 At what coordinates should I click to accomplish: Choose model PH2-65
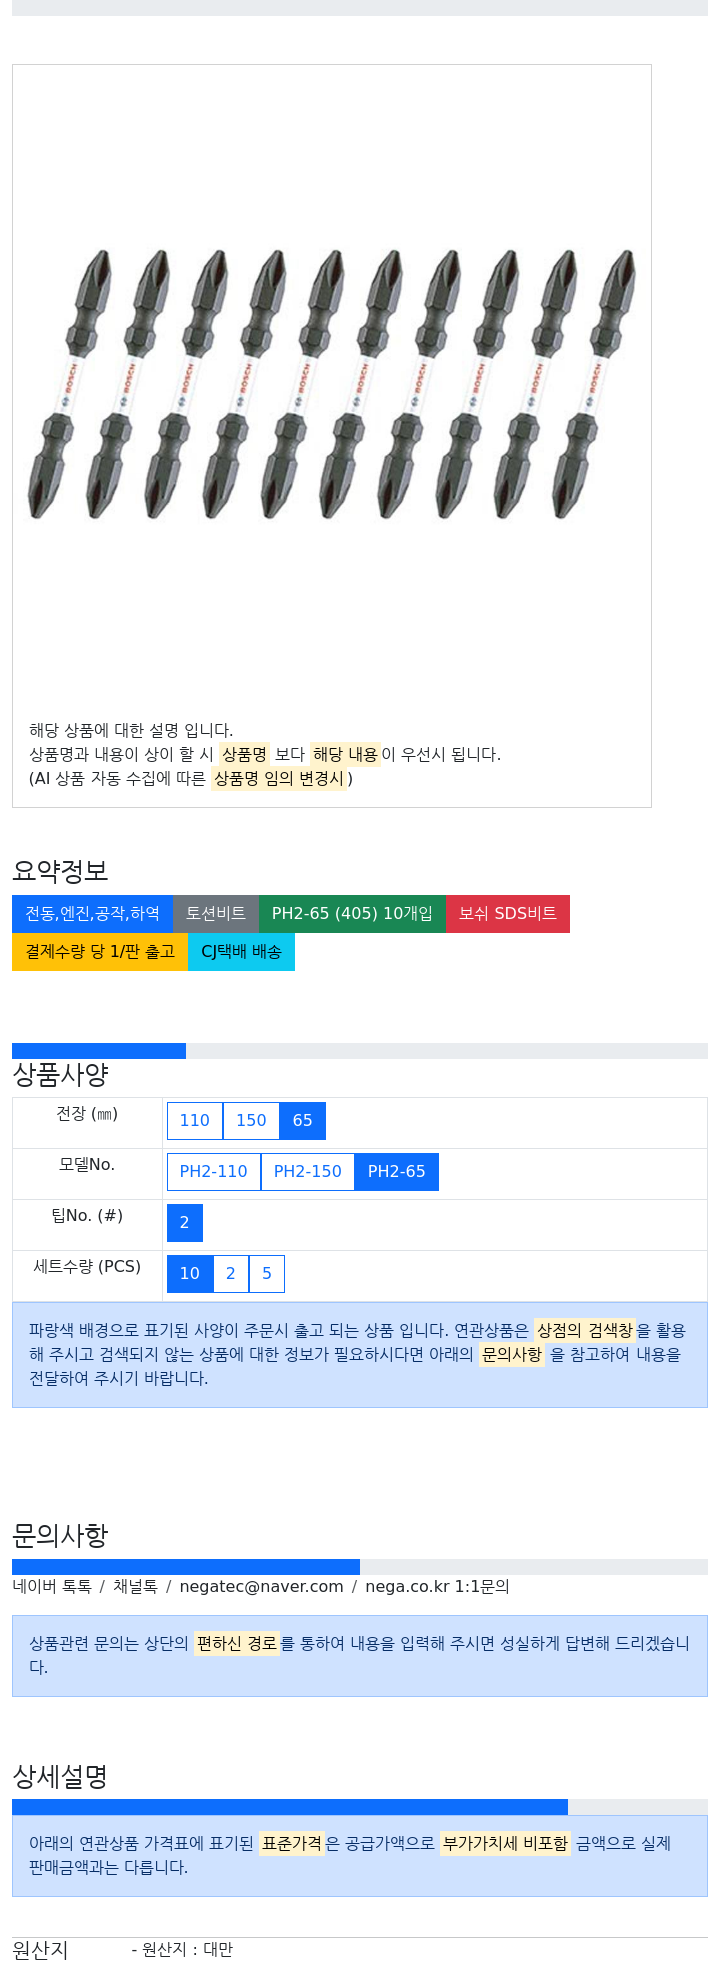397,1172
